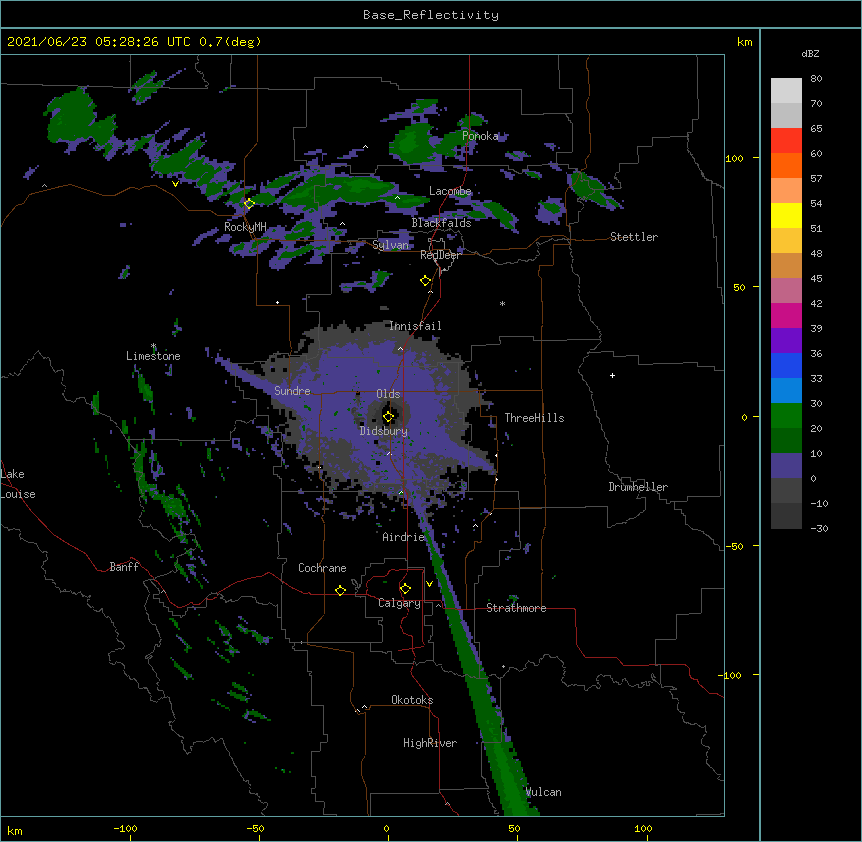Click the Calgary city label
The height and width of the screenshot is (842, 862).
point(399,603)
